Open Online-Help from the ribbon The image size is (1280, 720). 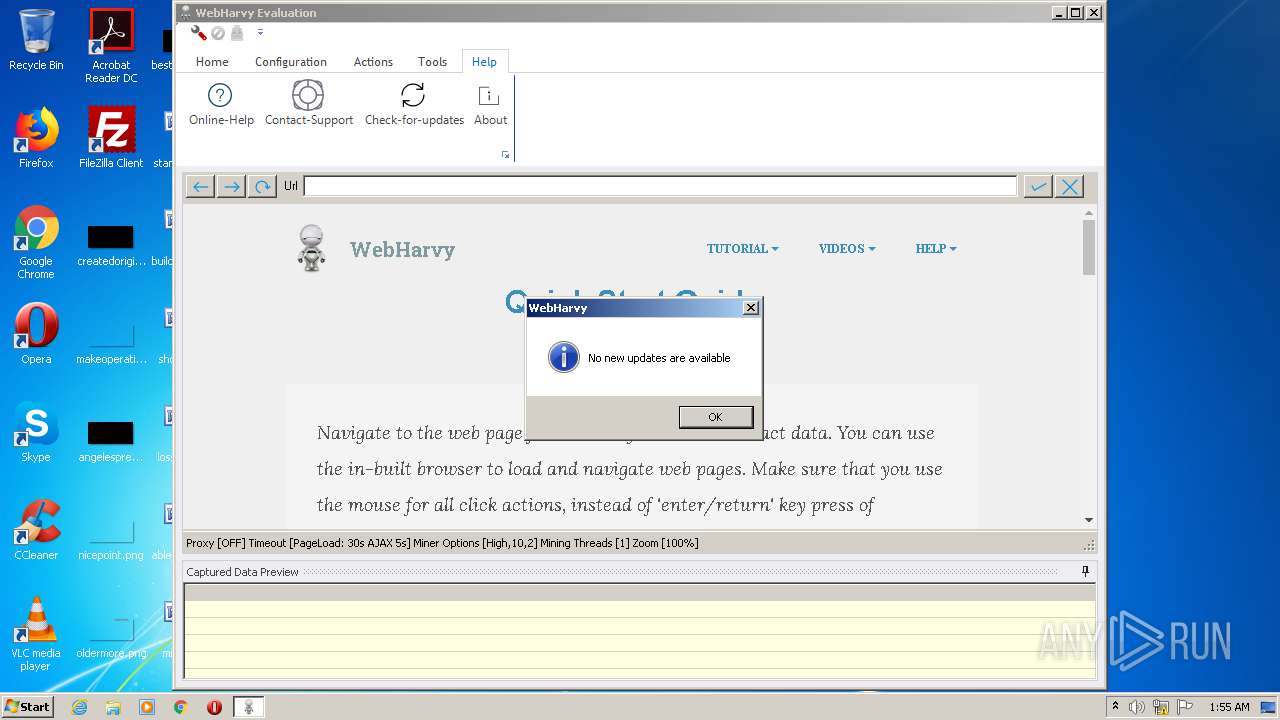tap(221, 104)
